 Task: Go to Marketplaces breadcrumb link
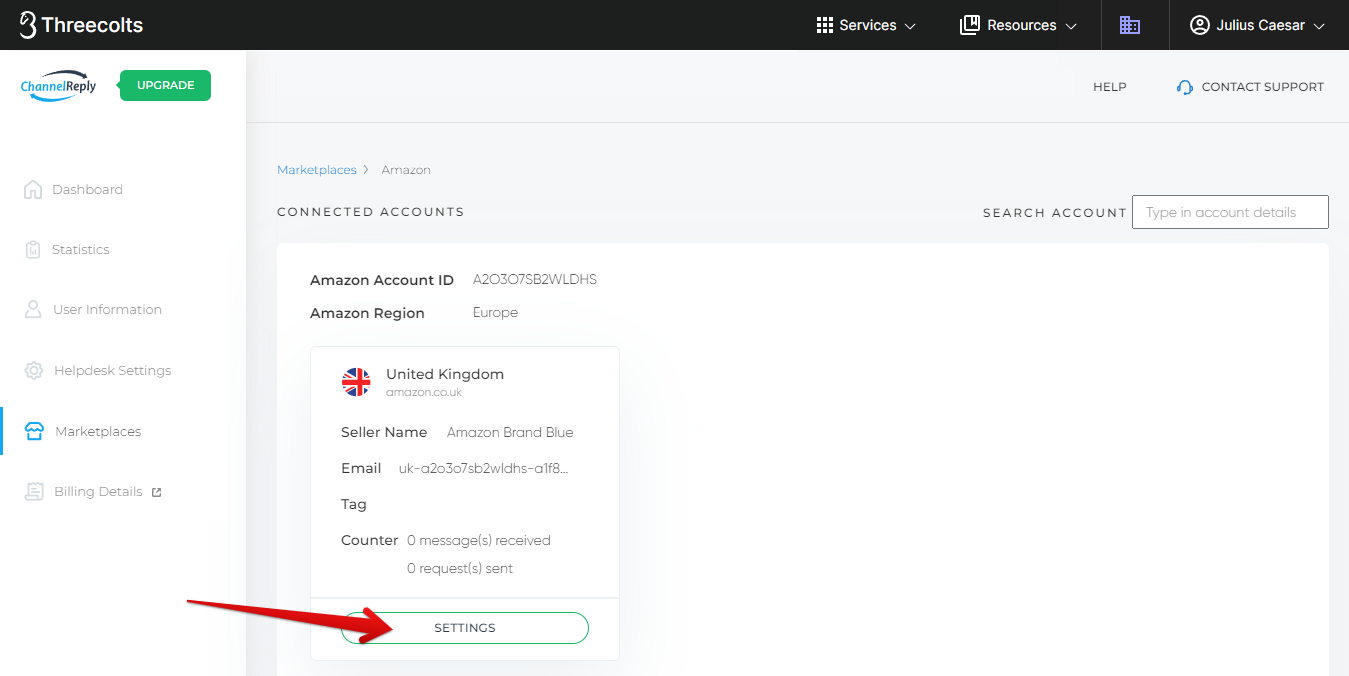pyautogui.click(x=316, y=170)
